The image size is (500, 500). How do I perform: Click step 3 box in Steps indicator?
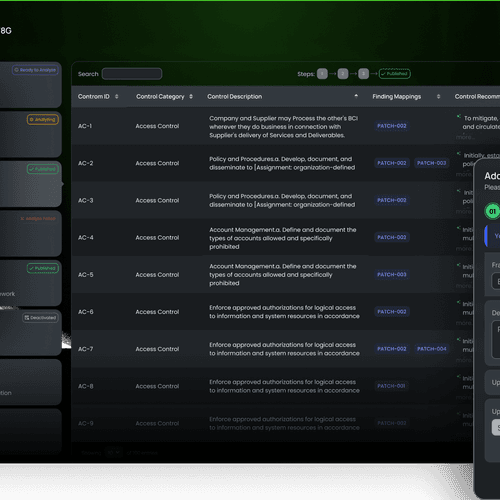pyautogui.click(x=363, y=74)
